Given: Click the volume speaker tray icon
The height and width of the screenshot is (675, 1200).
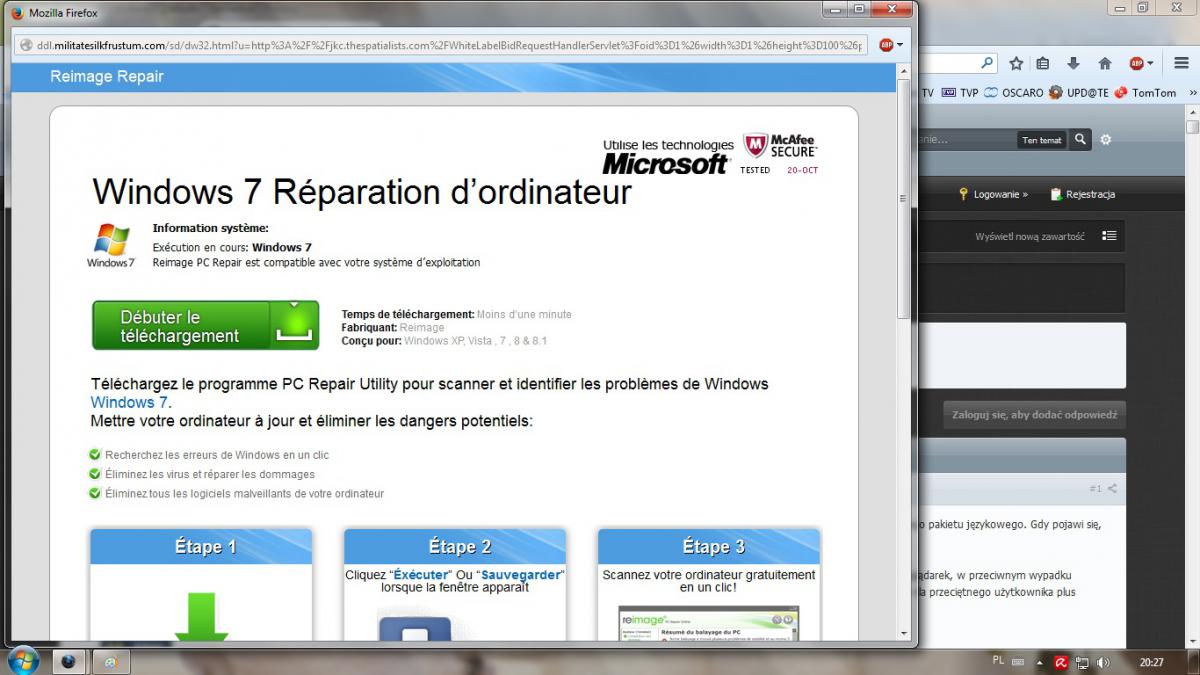Looking at the screenshot, I should (x=1103, y=662).
